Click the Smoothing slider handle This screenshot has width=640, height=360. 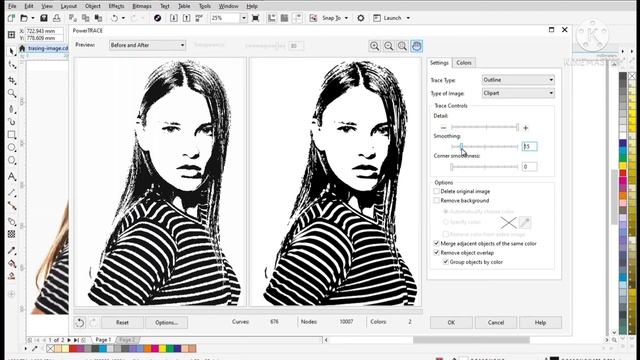[461, 147]
